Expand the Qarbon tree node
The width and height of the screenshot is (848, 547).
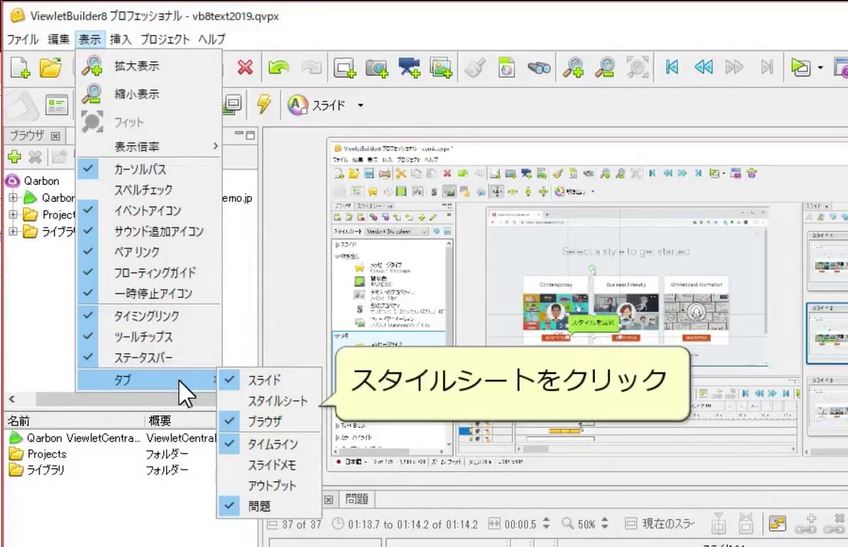coord(14,197)
